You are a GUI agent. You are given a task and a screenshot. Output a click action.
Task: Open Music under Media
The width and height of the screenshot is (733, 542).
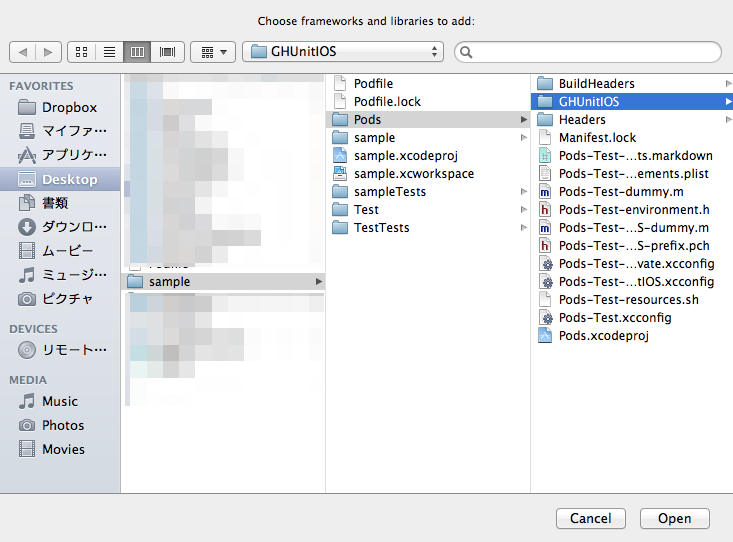(60, 401)
